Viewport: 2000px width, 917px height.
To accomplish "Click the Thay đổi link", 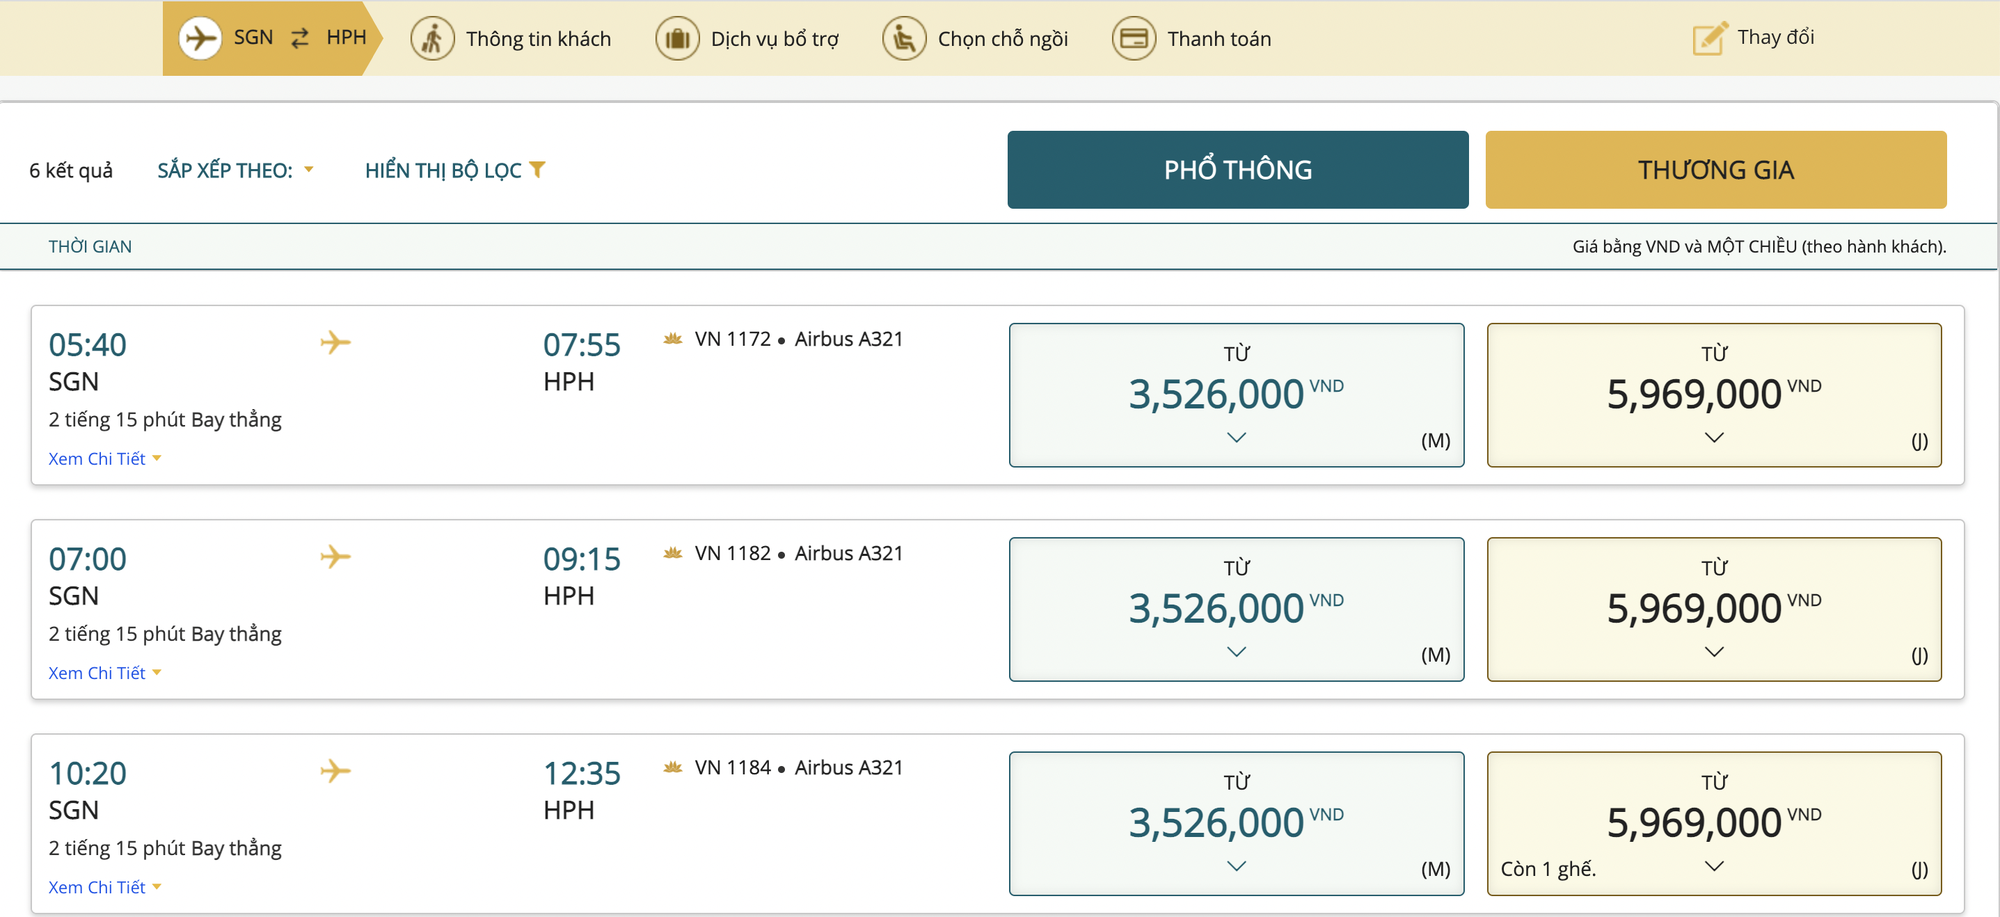I will pos(1775,37).
